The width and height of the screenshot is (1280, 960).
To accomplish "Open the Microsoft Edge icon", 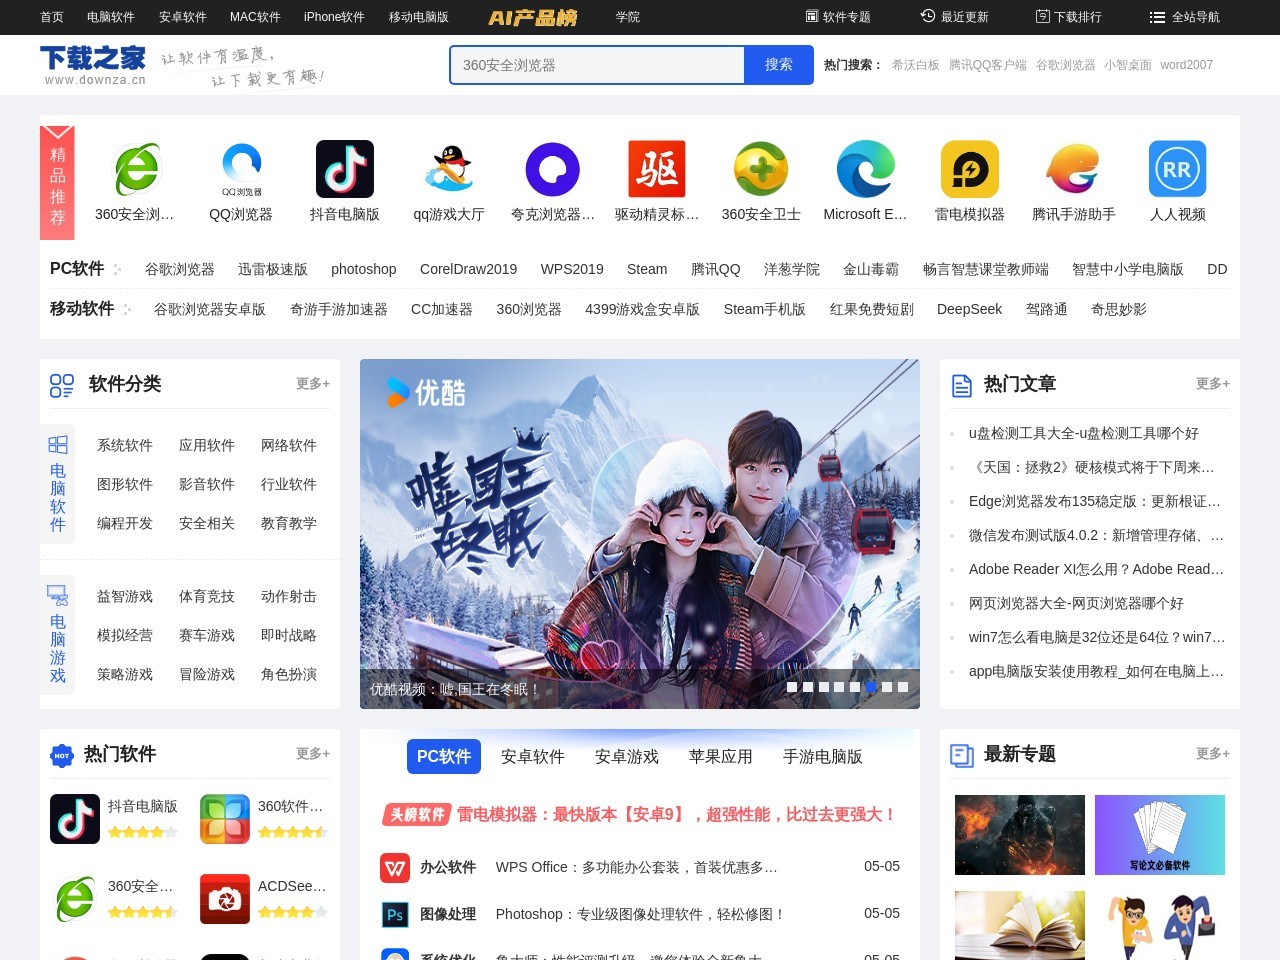I will pos(865,169).
